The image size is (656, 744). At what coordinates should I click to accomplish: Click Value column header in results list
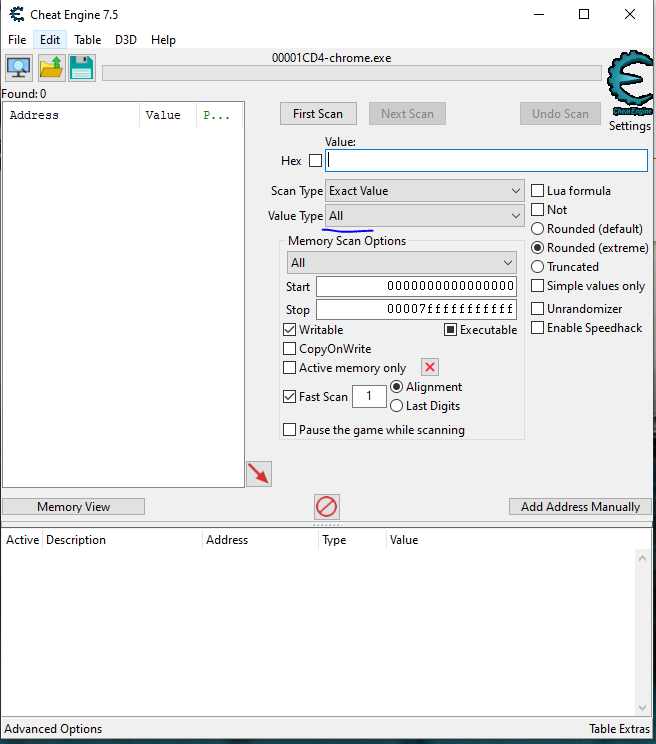[168, 115]
